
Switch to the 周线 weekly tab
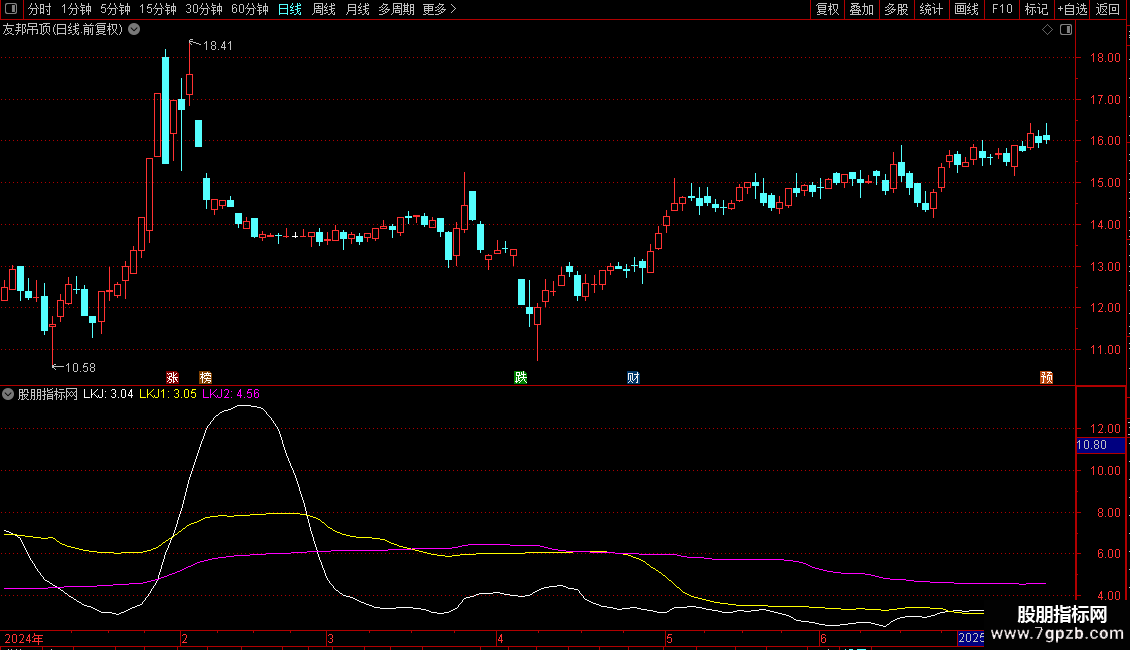tap(324, 9)
